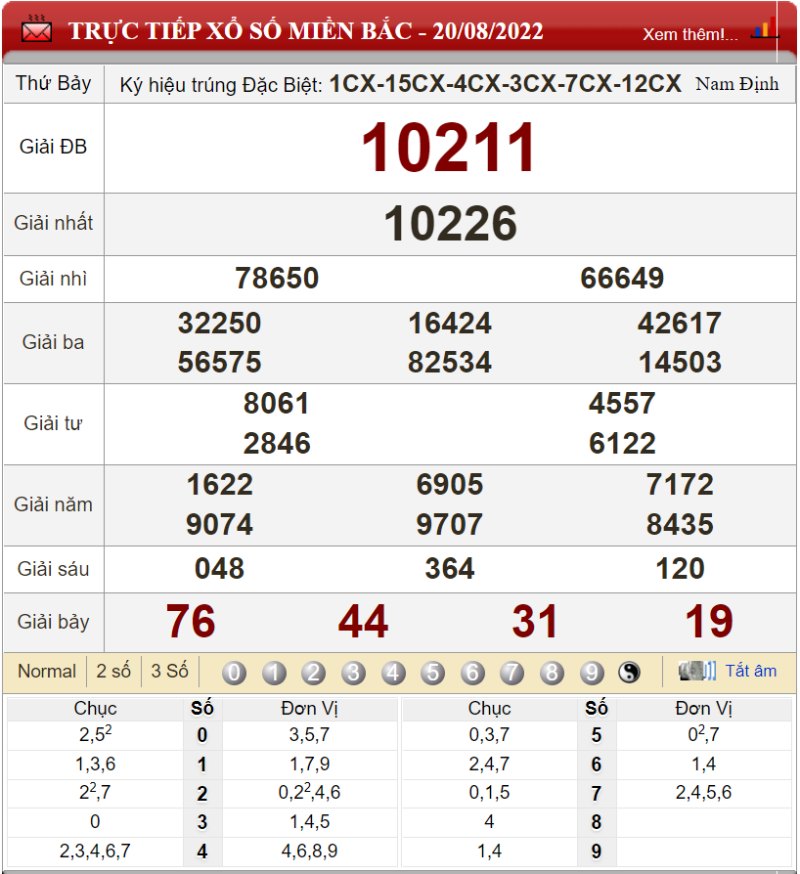Switch to Normal display mode
This screenshot has width=800, height=874.
pyautogui.click(x=46, y=671)
